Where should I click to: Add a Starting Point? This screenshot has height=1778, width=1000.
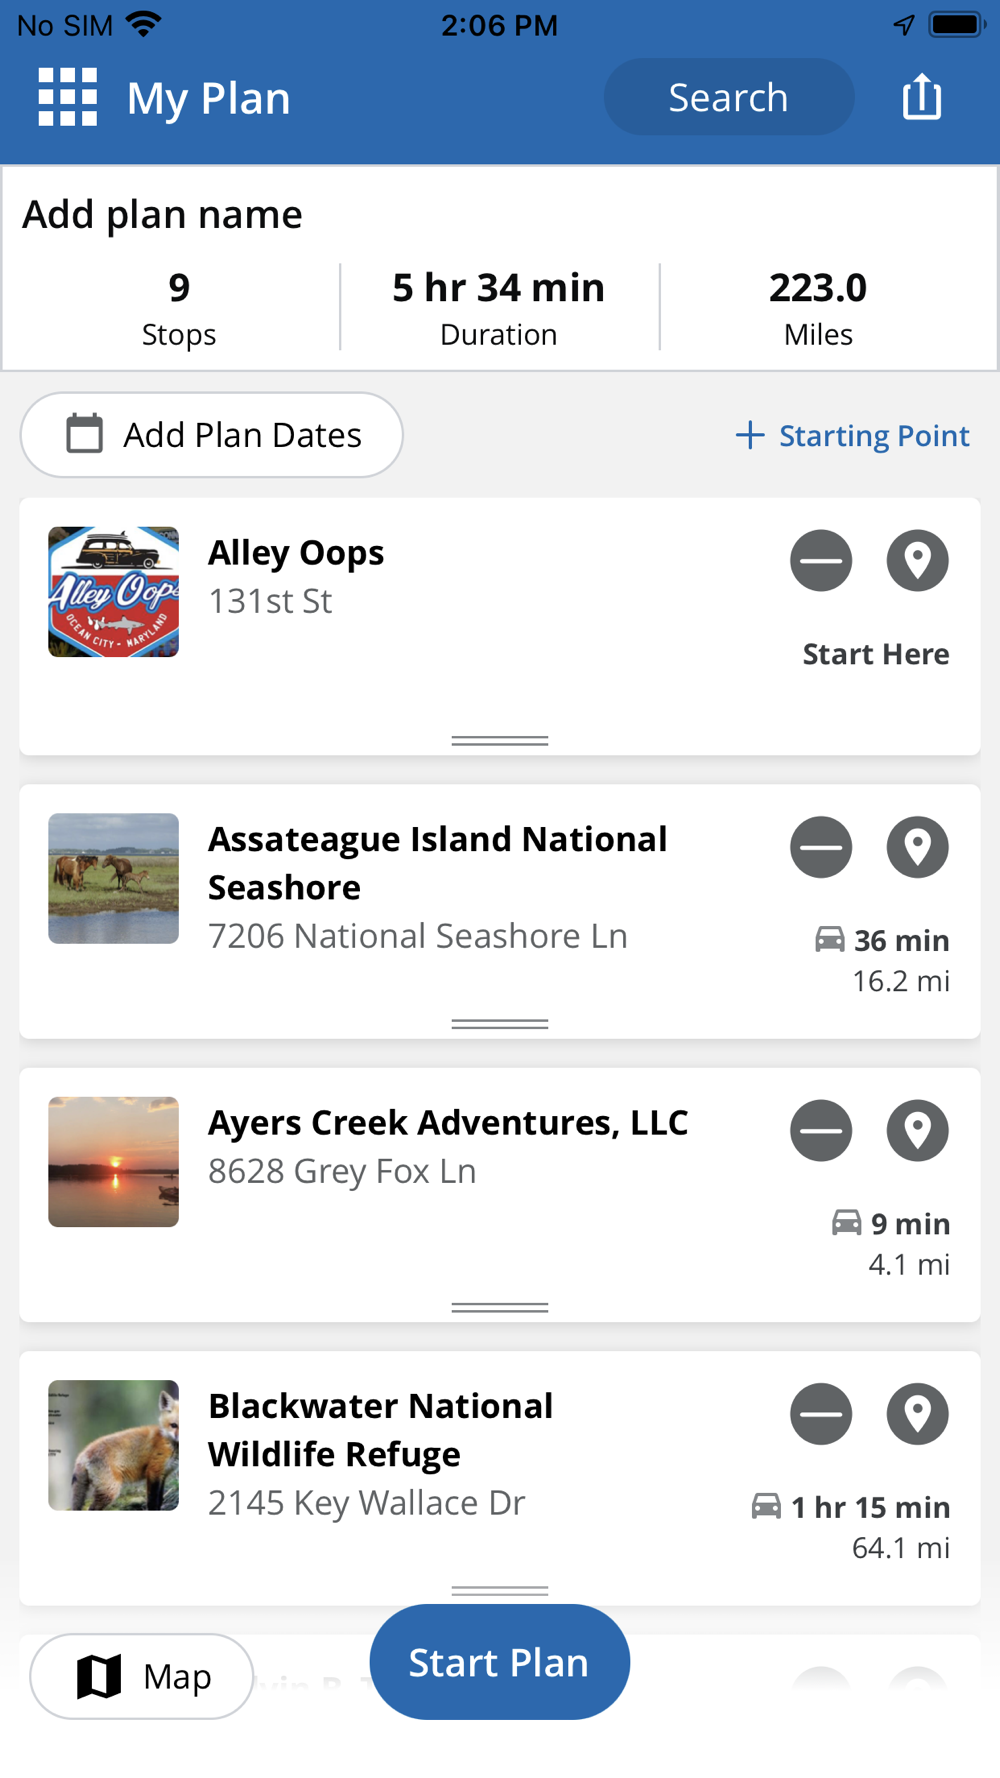click(x=852, y=435)
